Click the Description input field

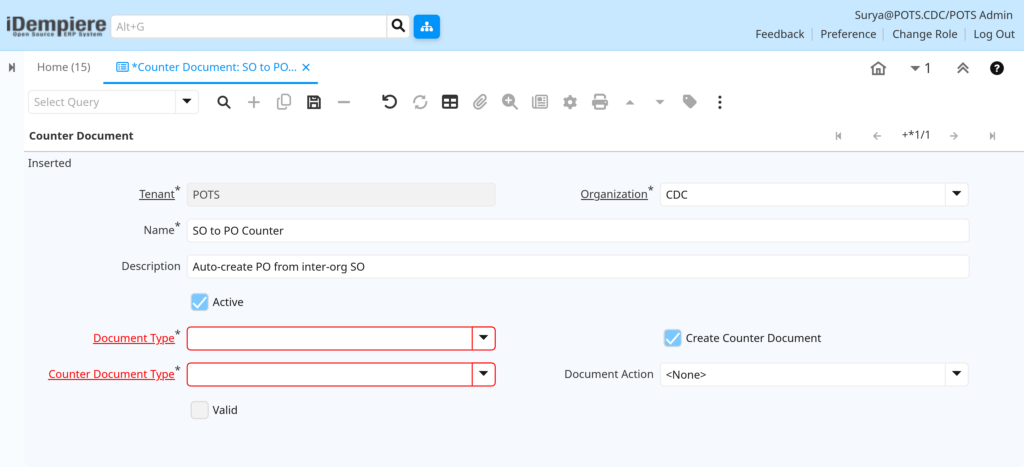click(578, 266)
